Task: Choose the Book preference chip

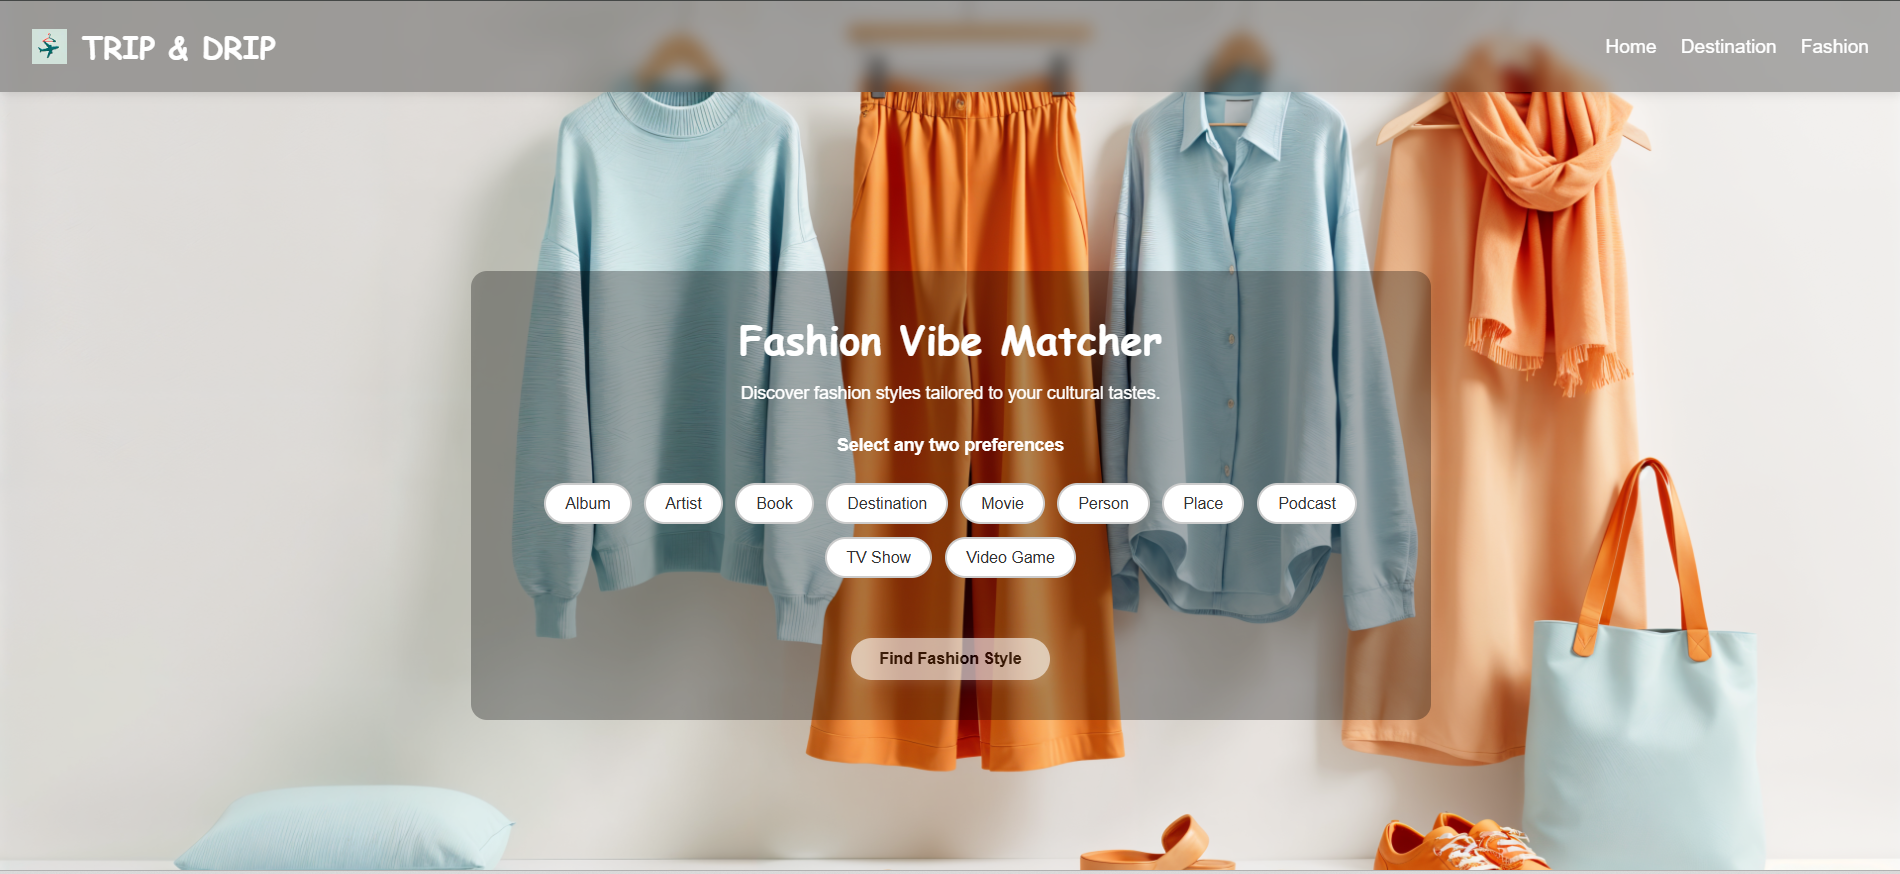Action: (774, 504)
